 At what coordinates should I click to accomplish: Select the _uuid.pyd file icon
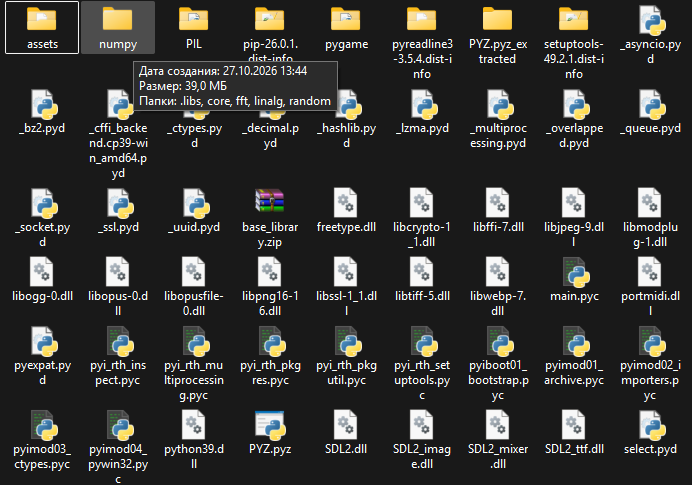pos(195,203)
